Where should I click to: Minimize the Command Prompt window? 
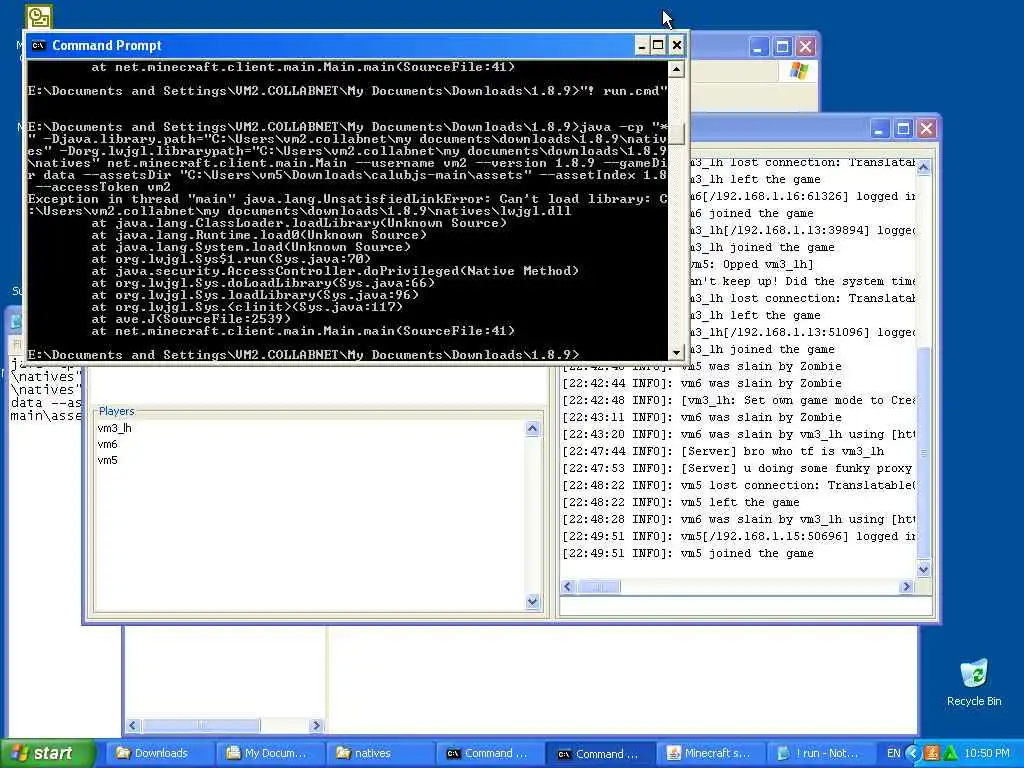point(641,46)
